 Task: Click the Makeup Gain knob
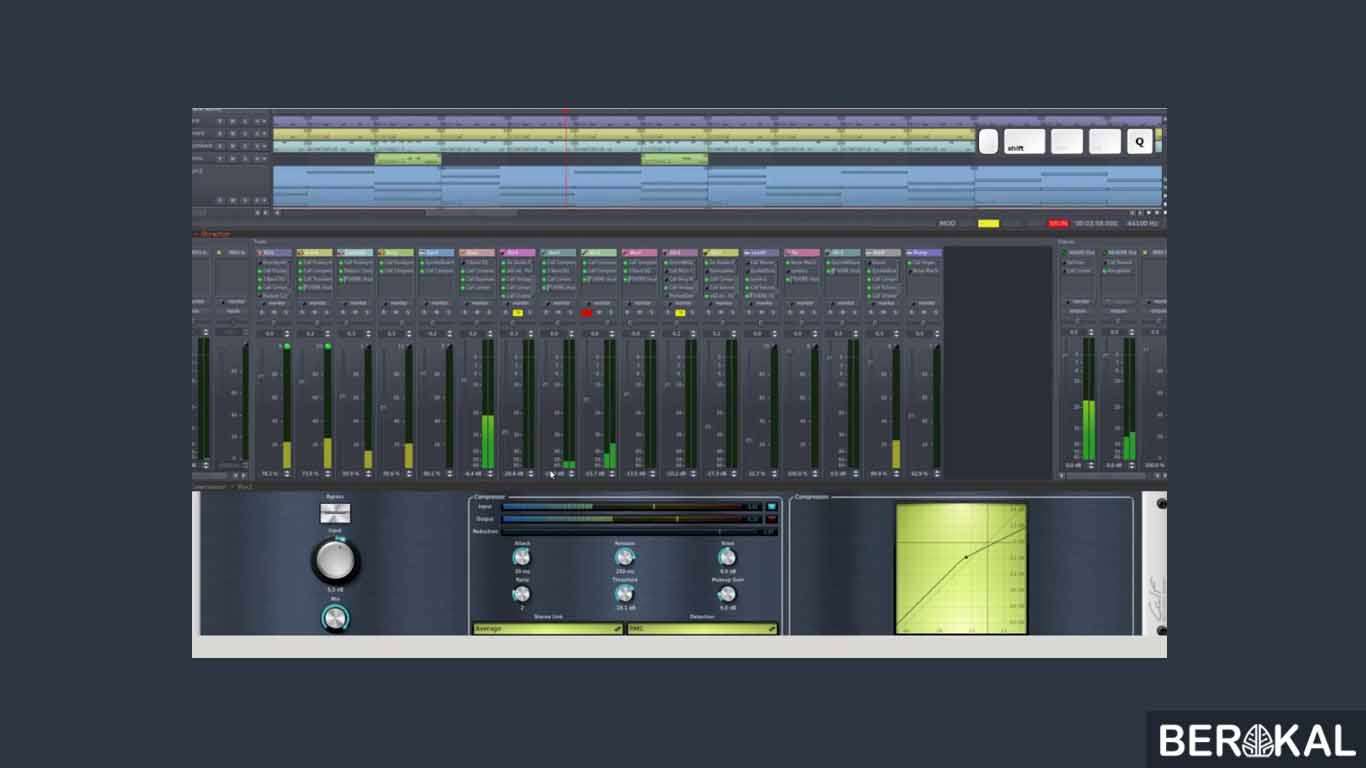click(727, 594)
